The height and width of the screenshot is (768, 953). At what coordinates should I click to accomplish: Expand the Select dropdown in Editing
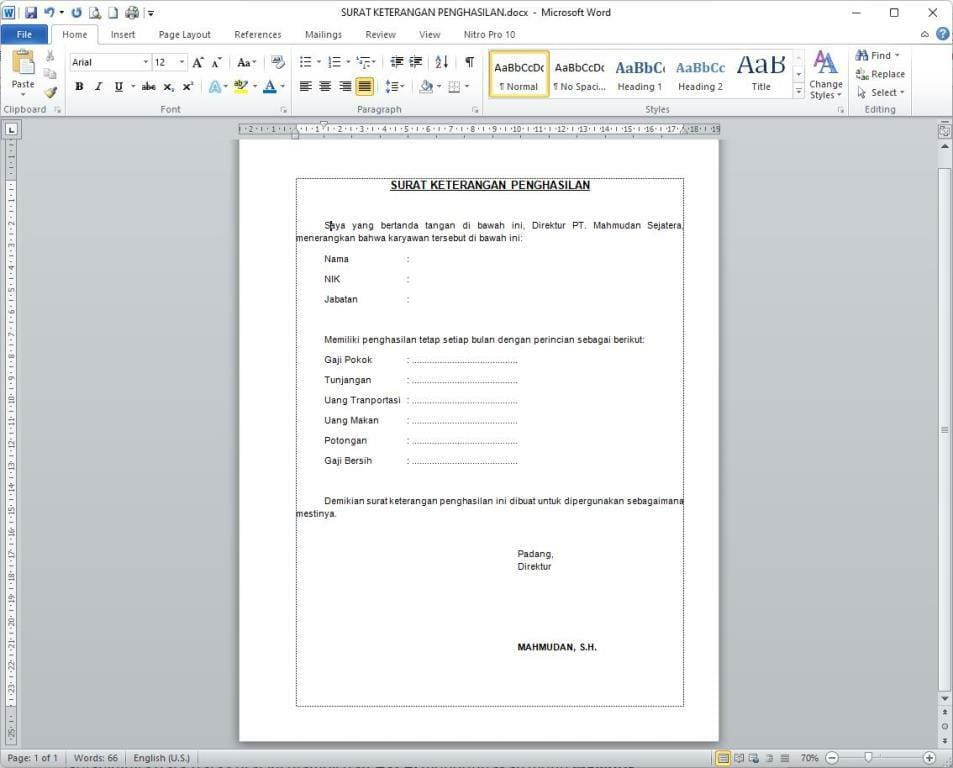(x=881, y=92)
